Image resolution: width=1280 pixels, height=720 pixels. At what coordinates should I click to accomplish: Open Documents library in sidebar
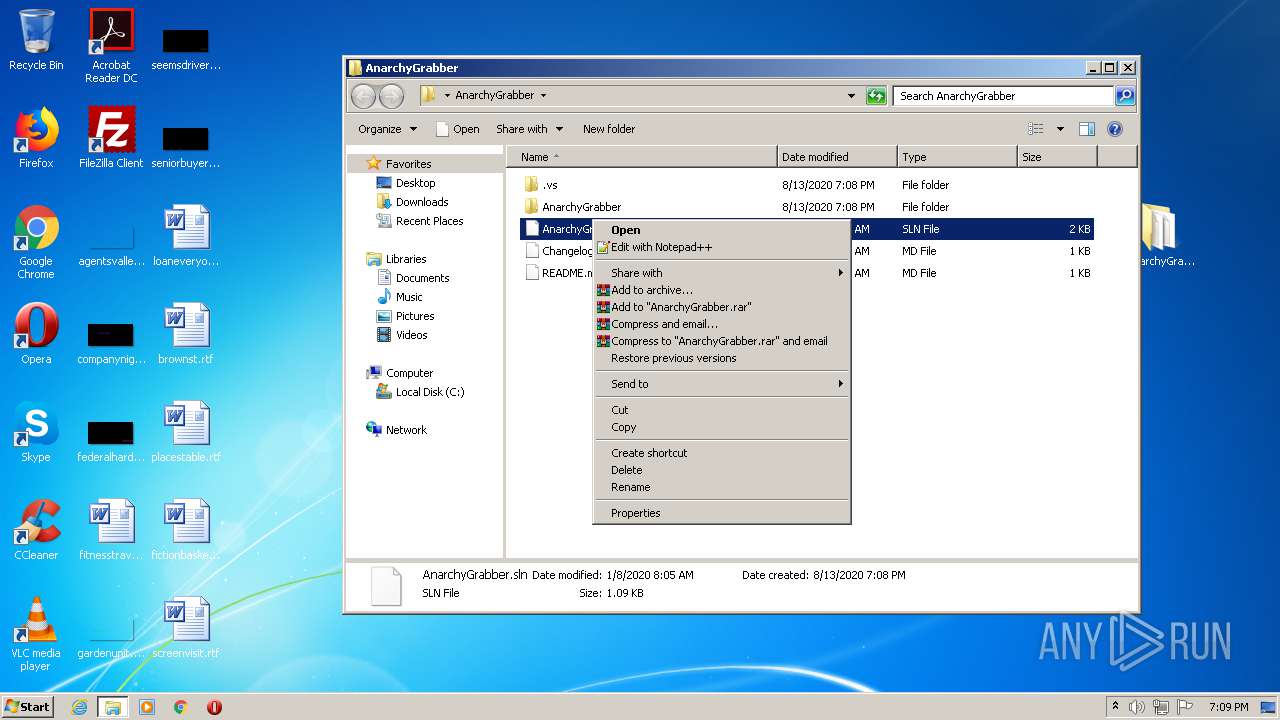tap(413, 278)
